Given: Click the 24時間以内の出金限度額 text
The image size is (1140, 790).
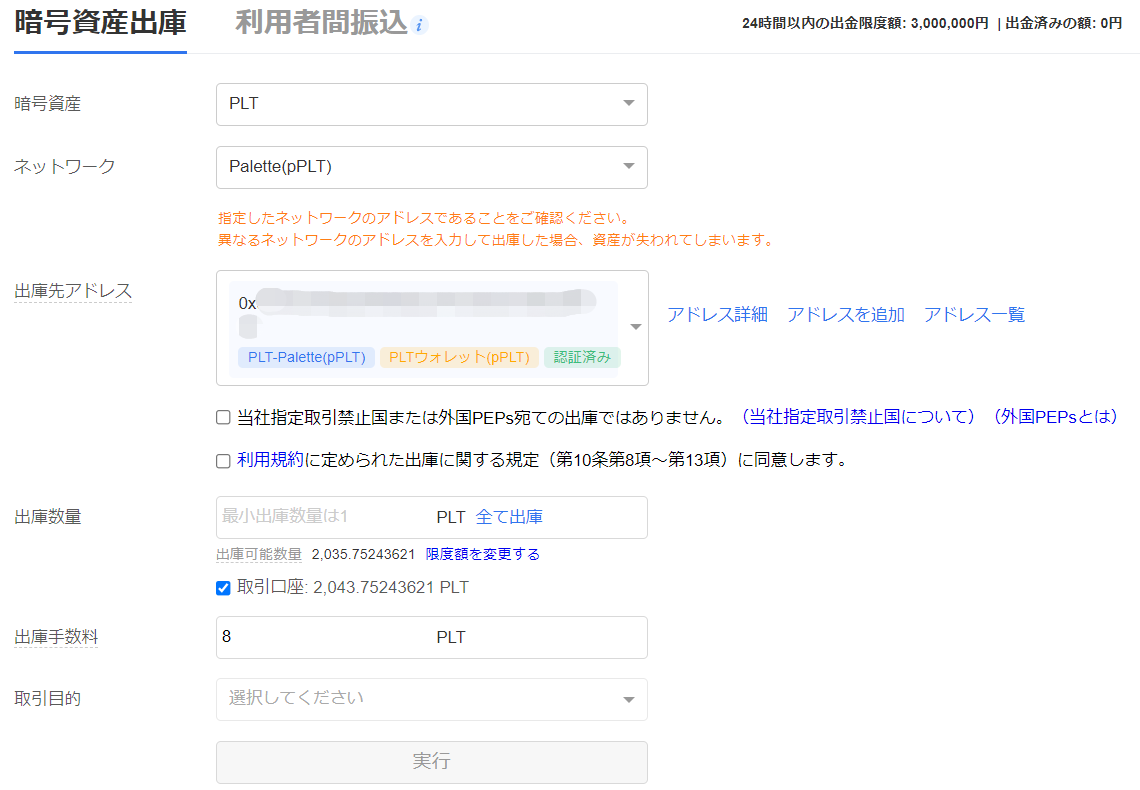Looking at the screenshot, I should [x=865, y=23].
